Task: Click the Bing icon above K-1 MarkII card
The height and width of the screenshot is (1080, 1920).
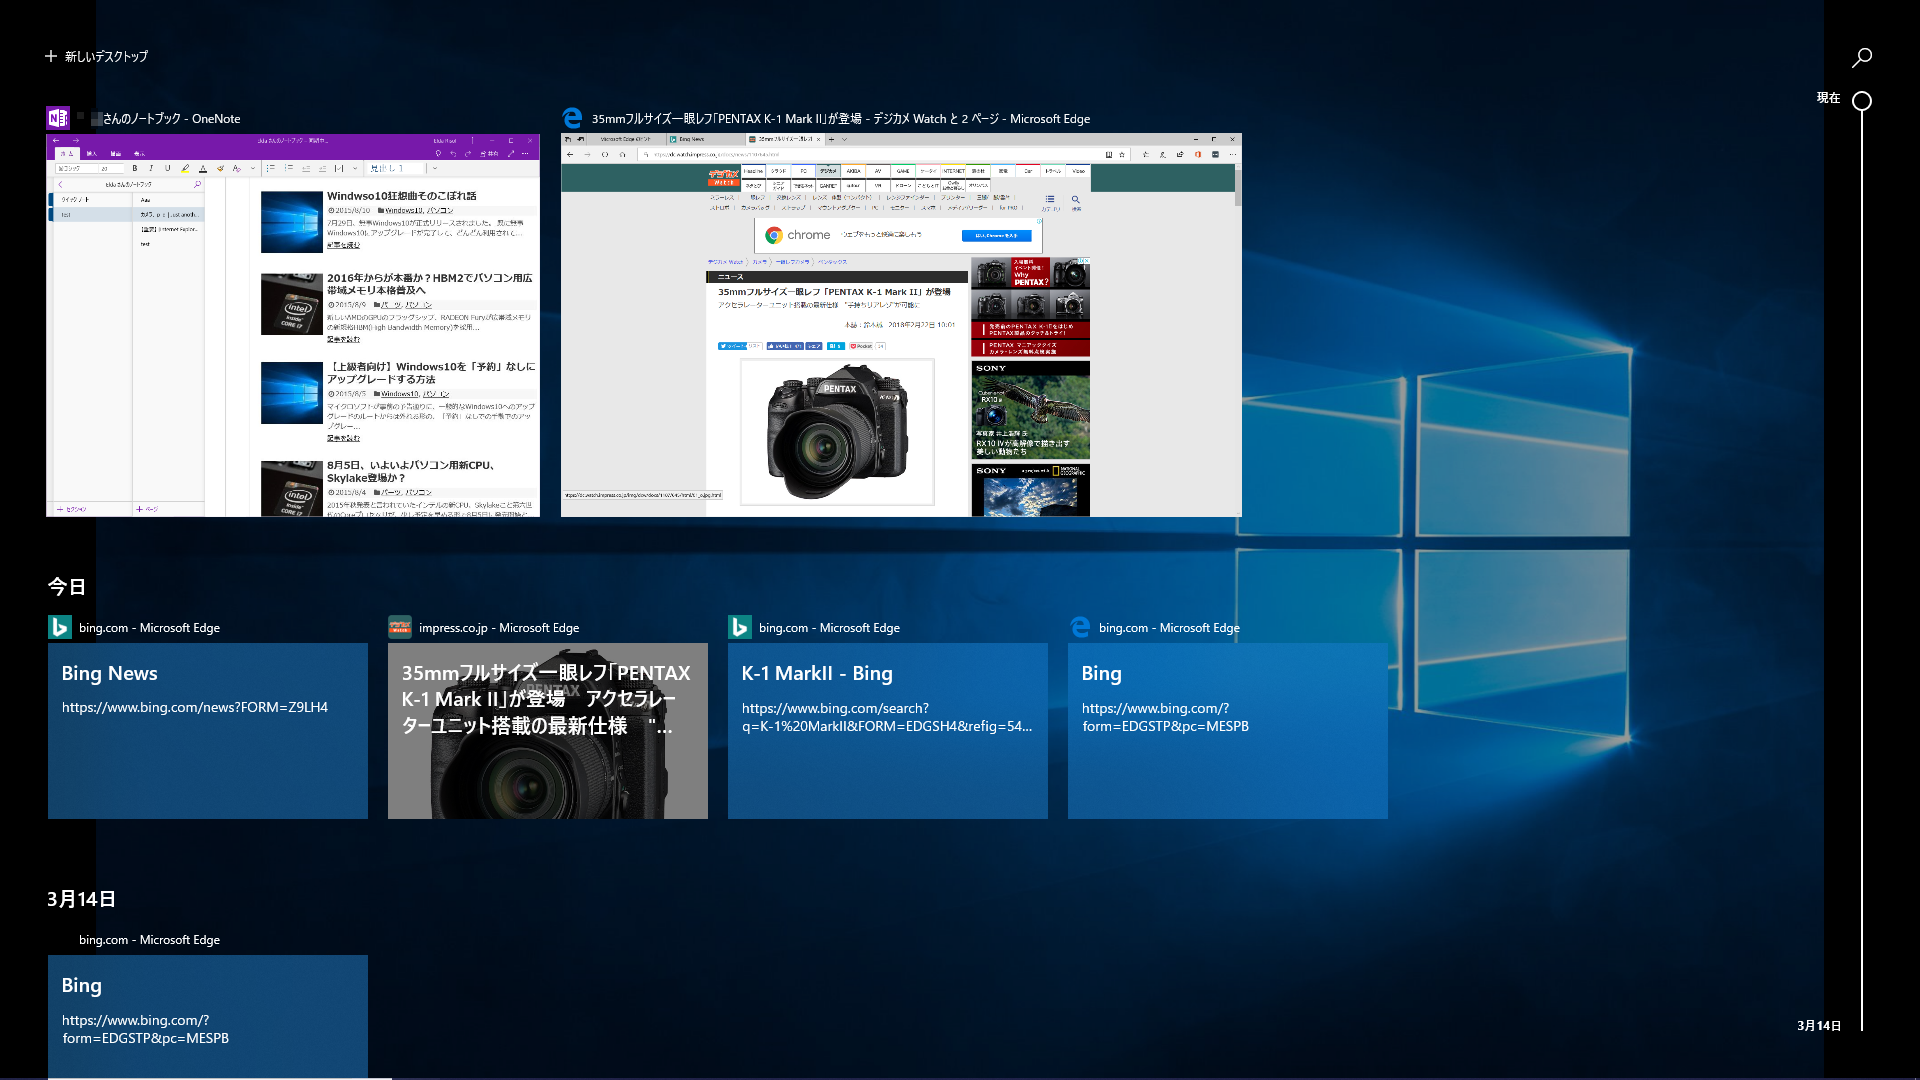Action: [x=740, y=627]
